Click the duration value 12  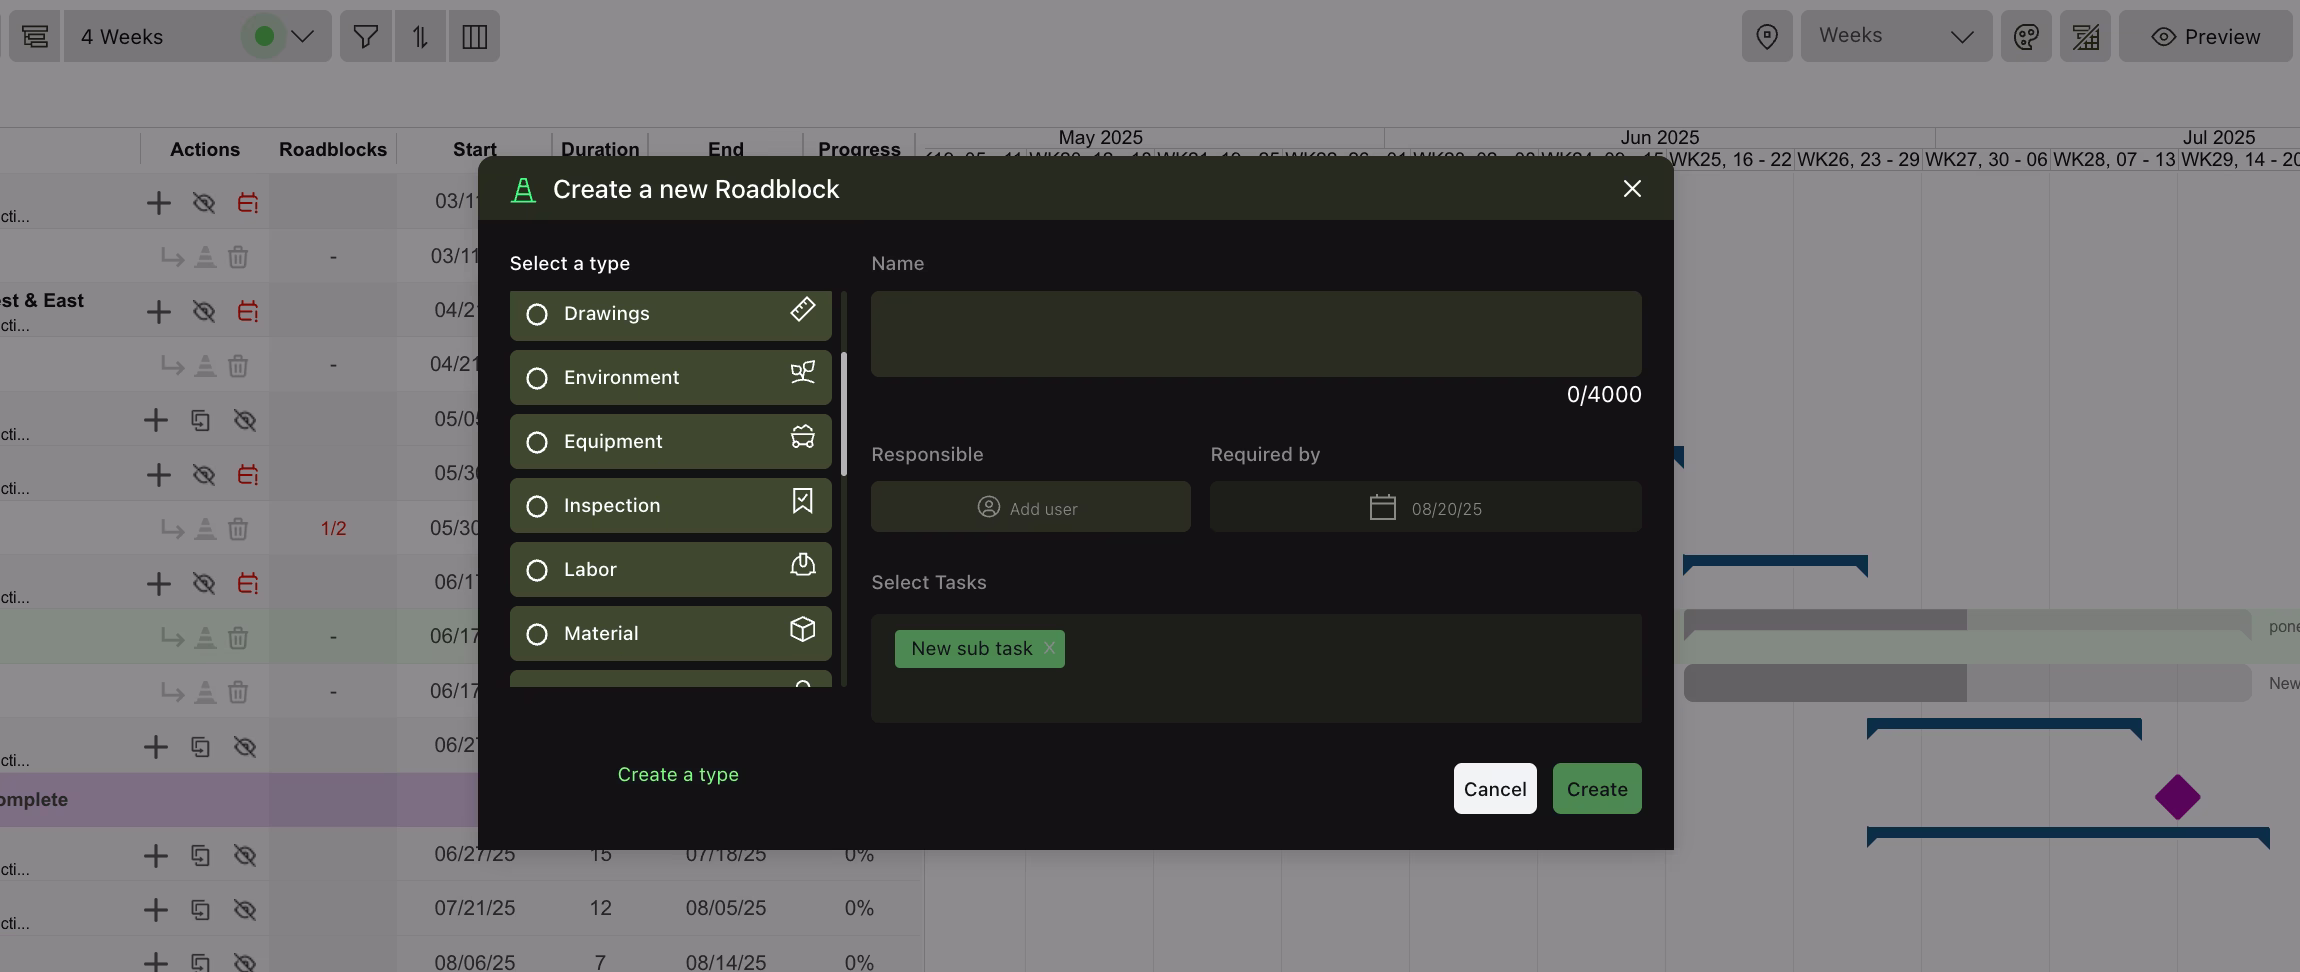pos(600,909)
